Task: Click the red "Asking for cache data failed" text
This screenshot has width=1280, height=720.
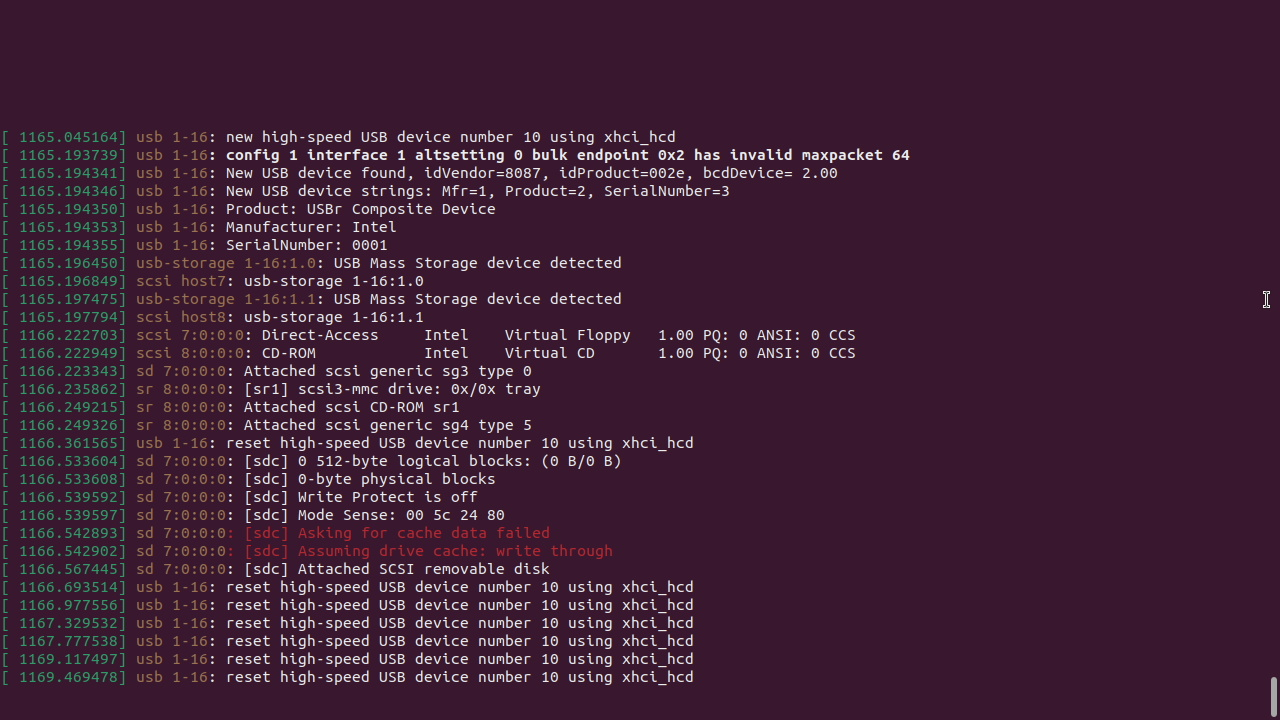Action: coord(423,533)
